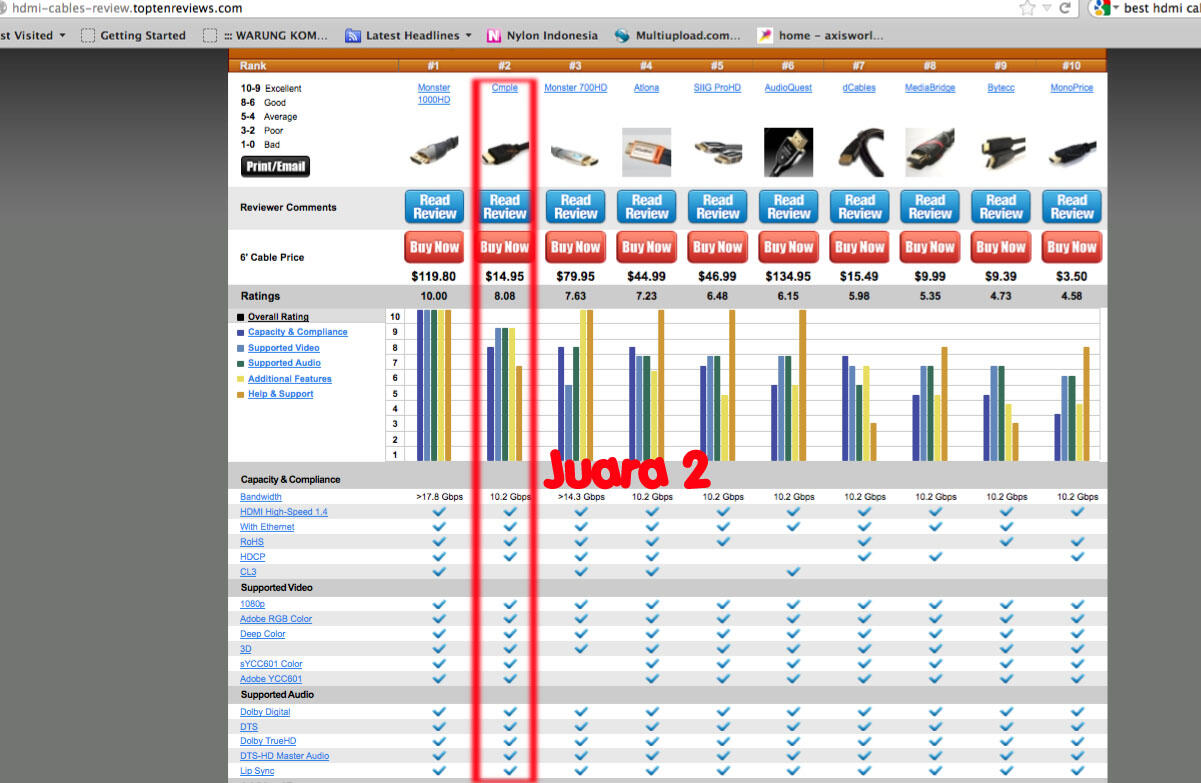Buy Now the $3.50 MonoPrice cable
Screen dimensions: 1201x783
point(1072,247)
